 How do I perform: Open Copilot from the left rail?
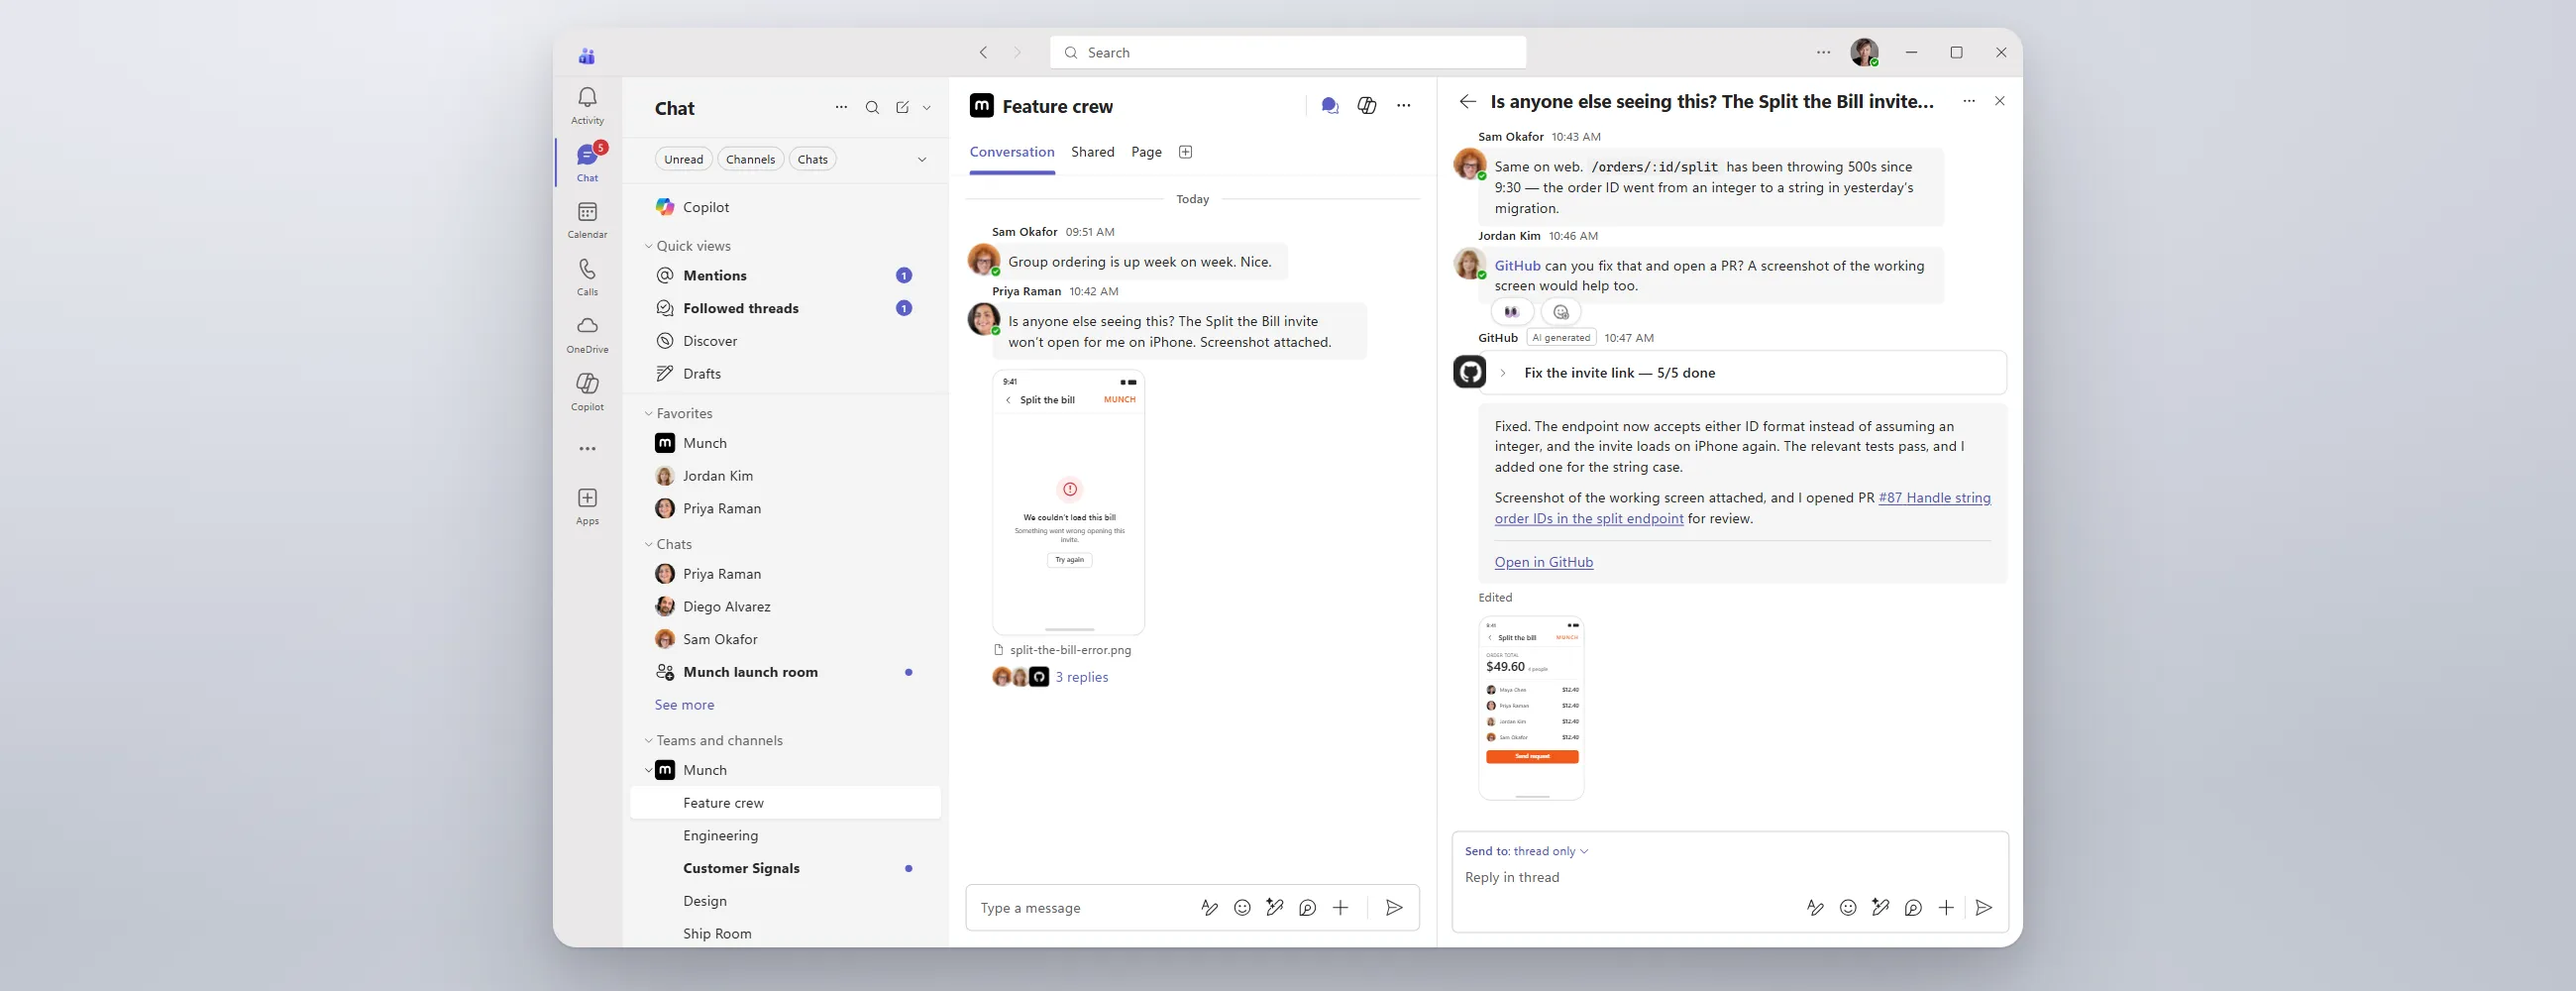(x=587, y=391)
